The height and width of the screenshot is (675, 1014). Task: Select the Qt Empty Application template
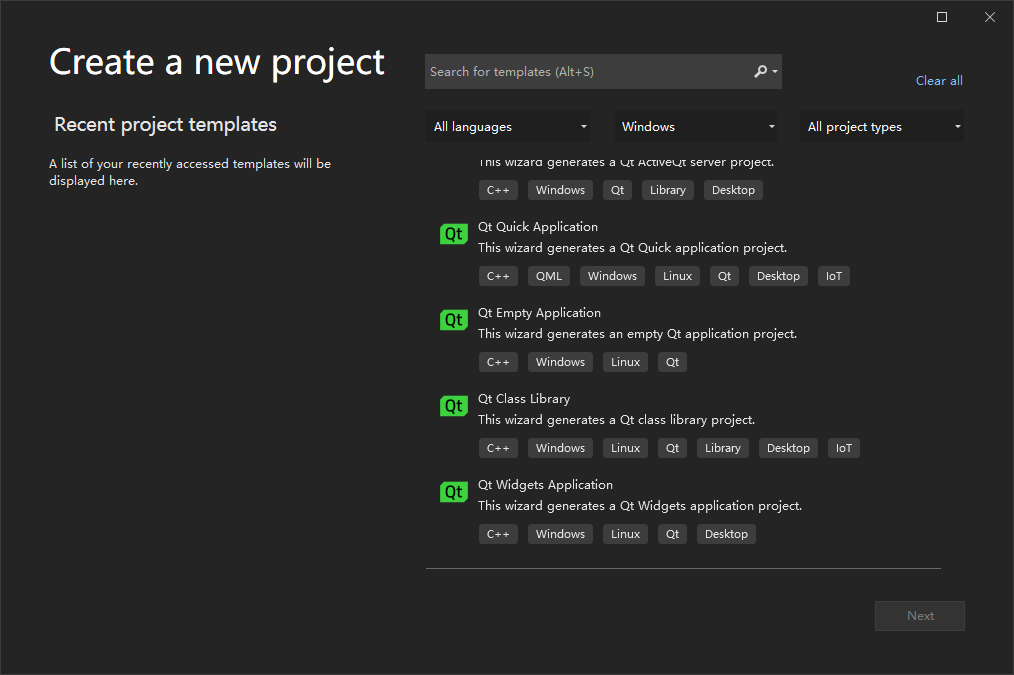683,339
